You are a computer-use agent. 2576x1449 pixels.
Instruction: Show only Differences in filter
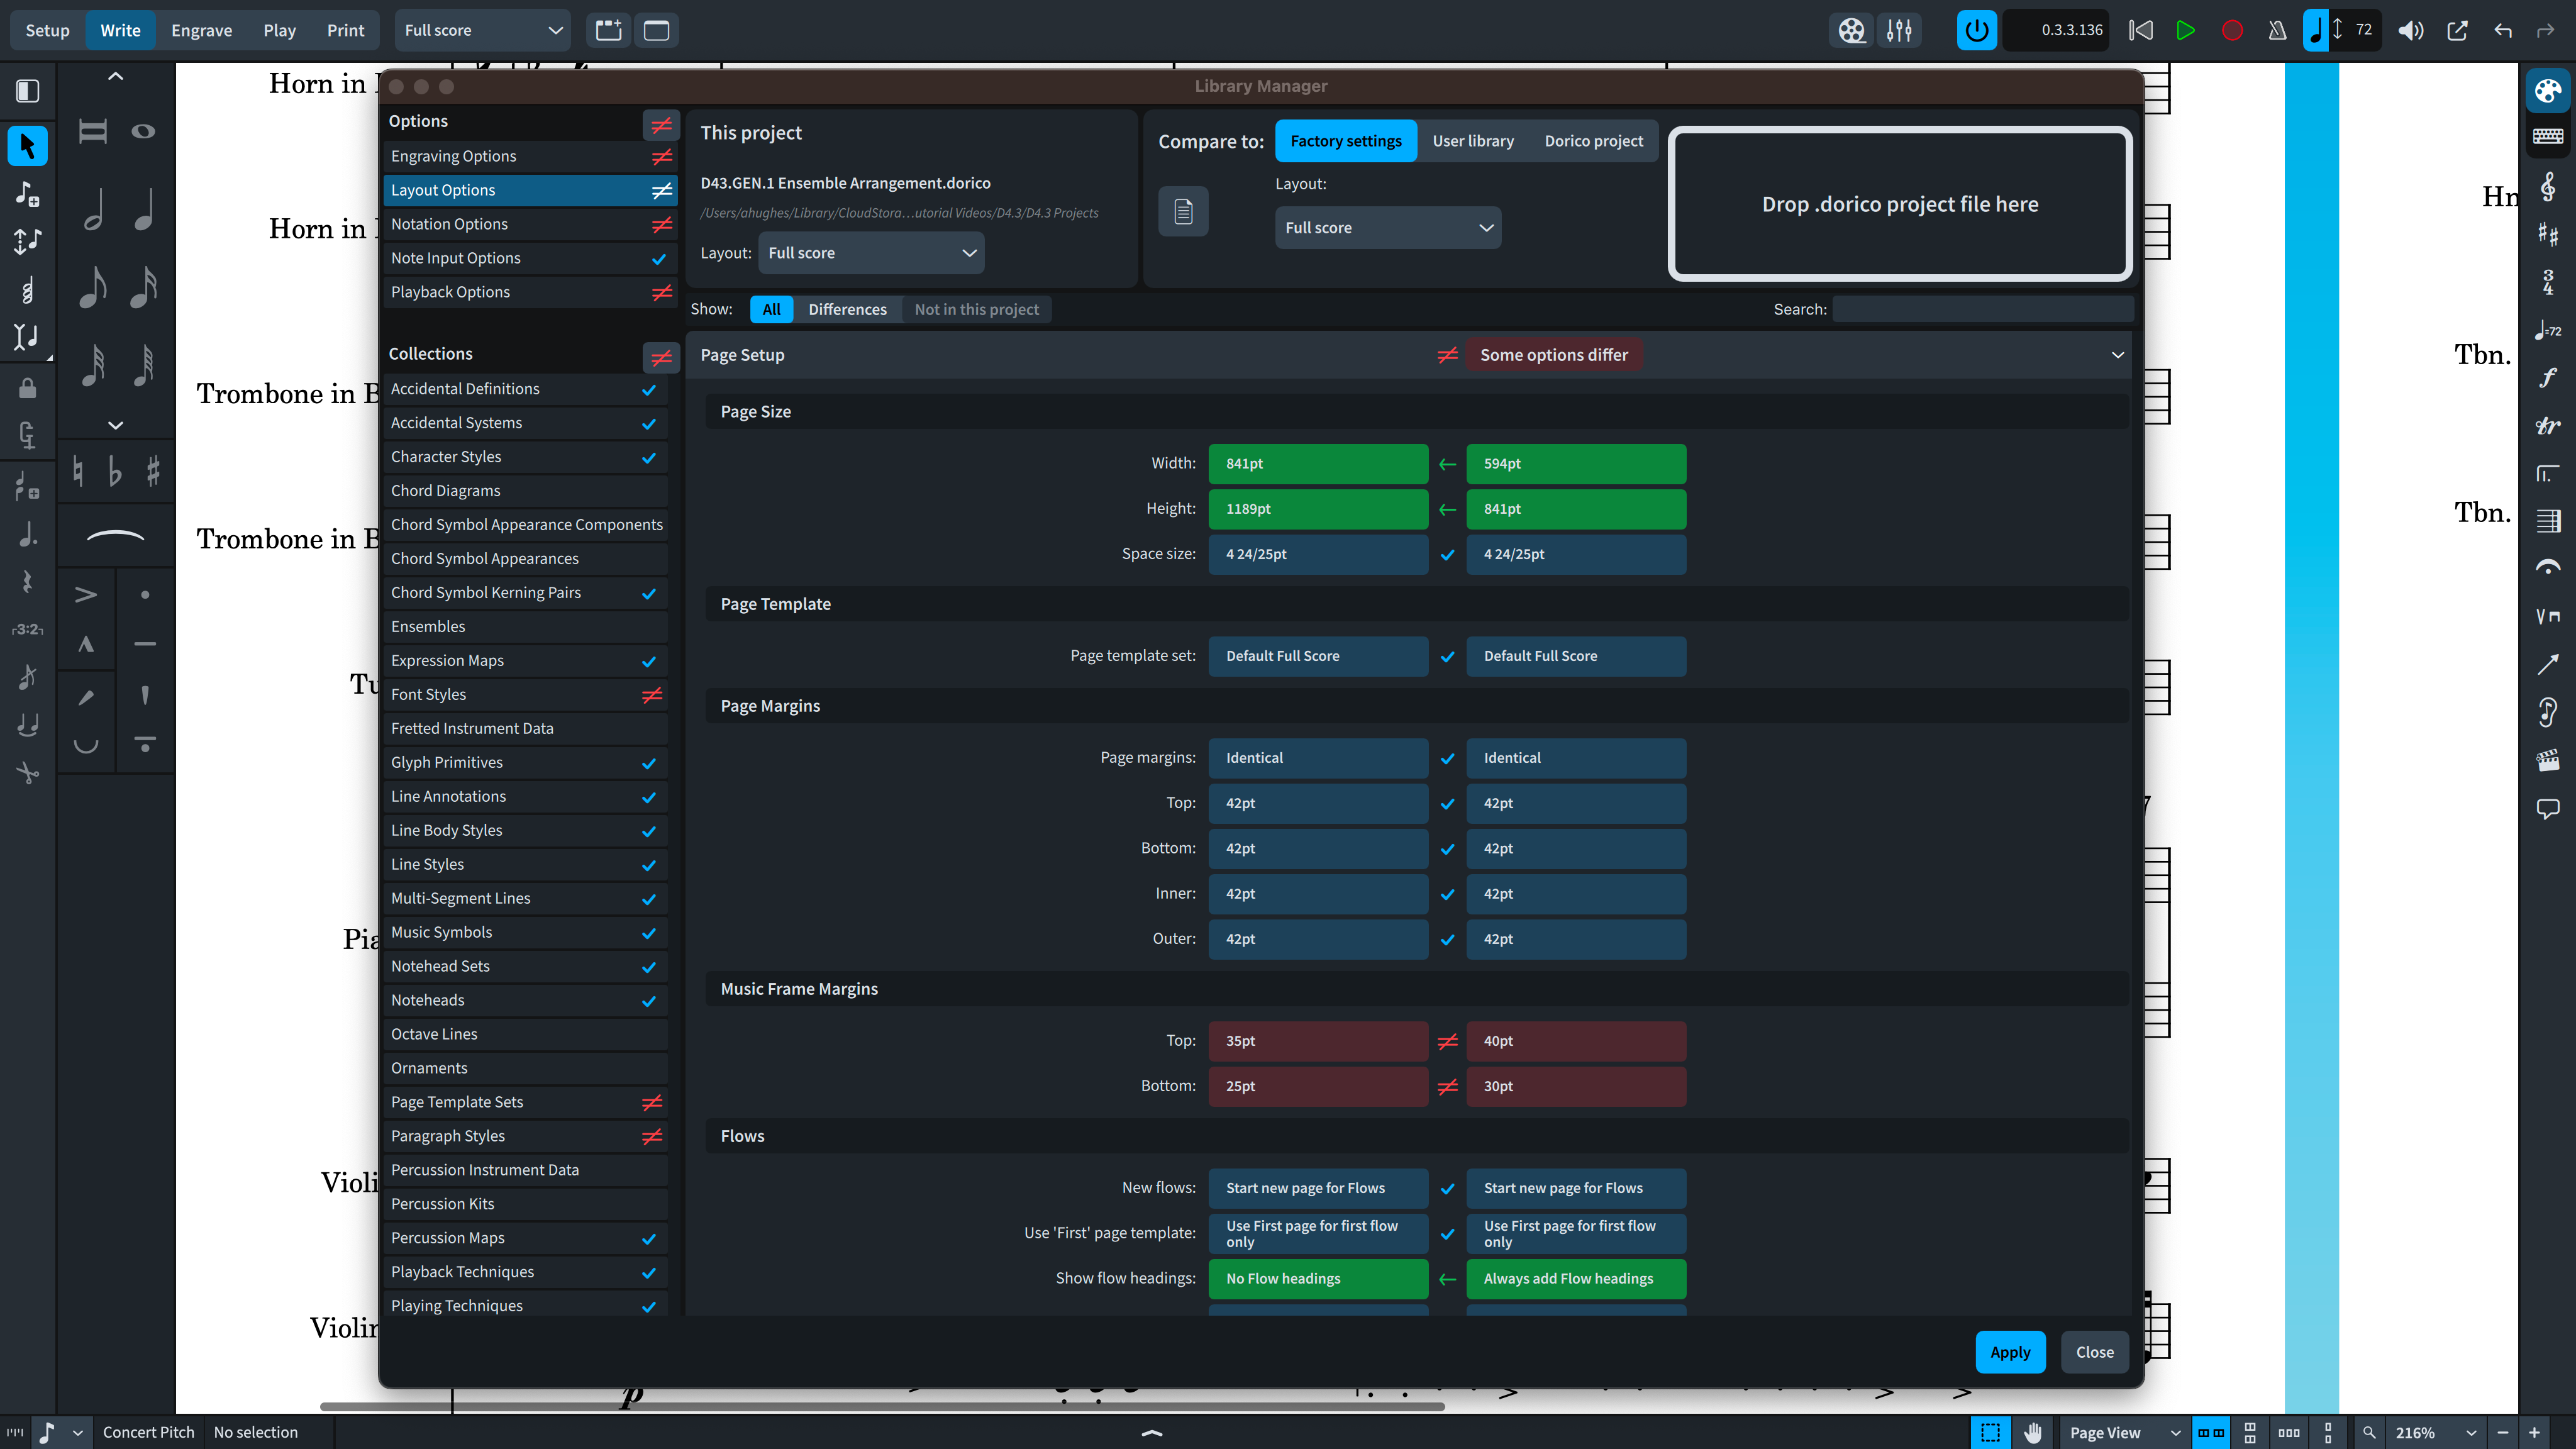point(847,309)
